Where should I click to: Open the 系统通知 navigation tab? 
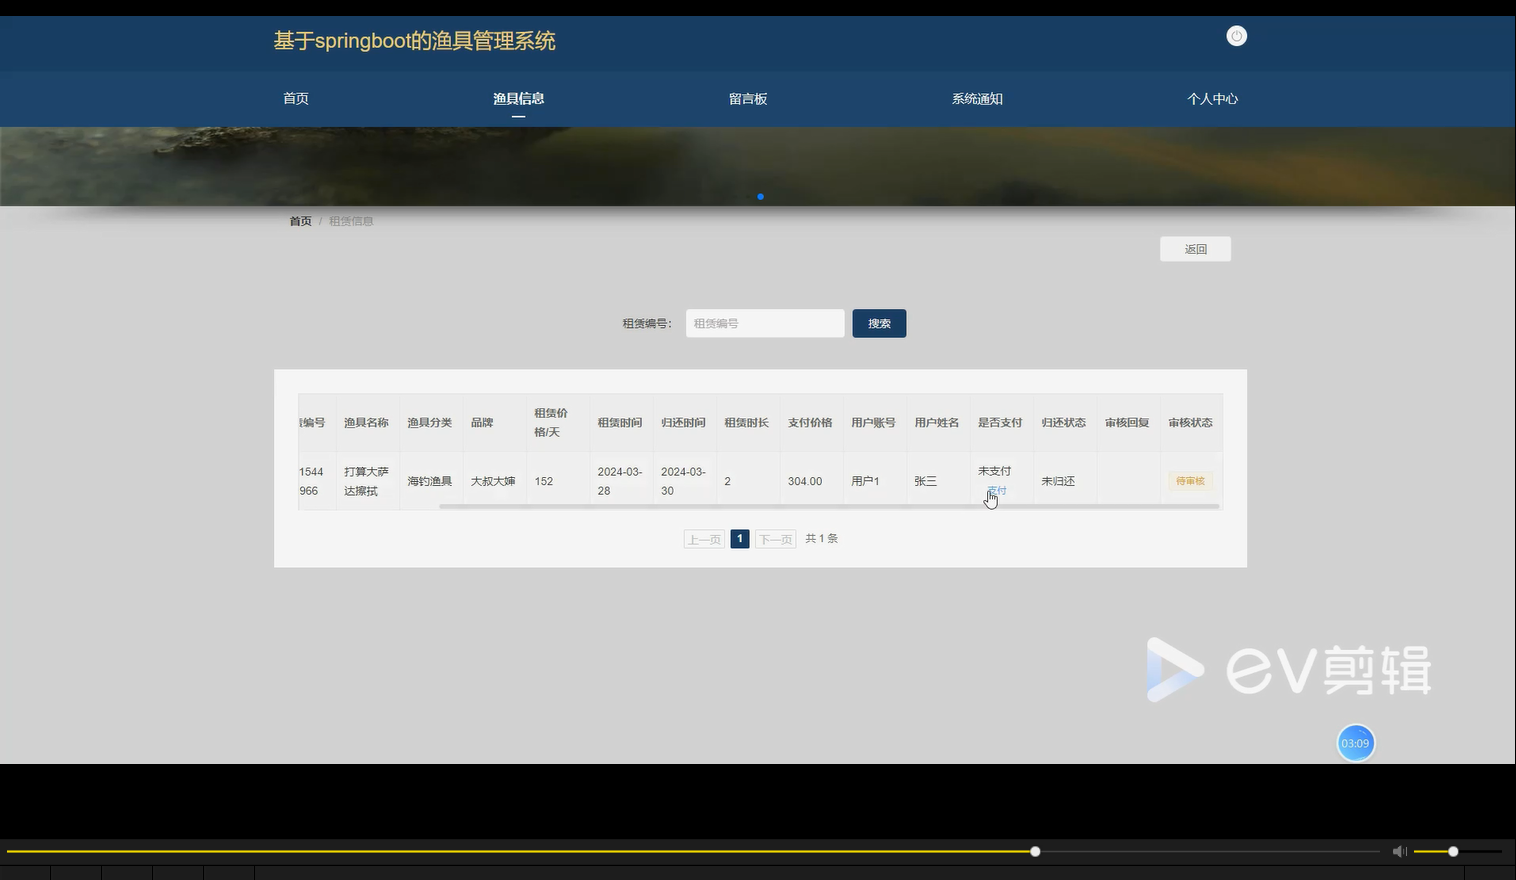tap(977, 98)
